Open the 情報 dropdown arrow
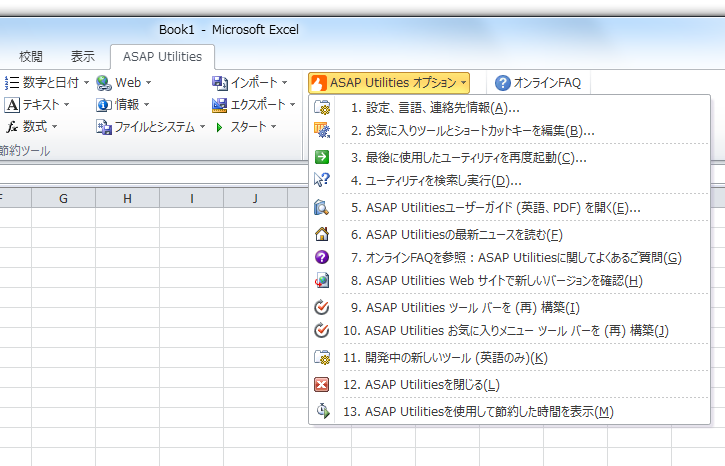Screen dimensions: 725x466 click(147, 105)
